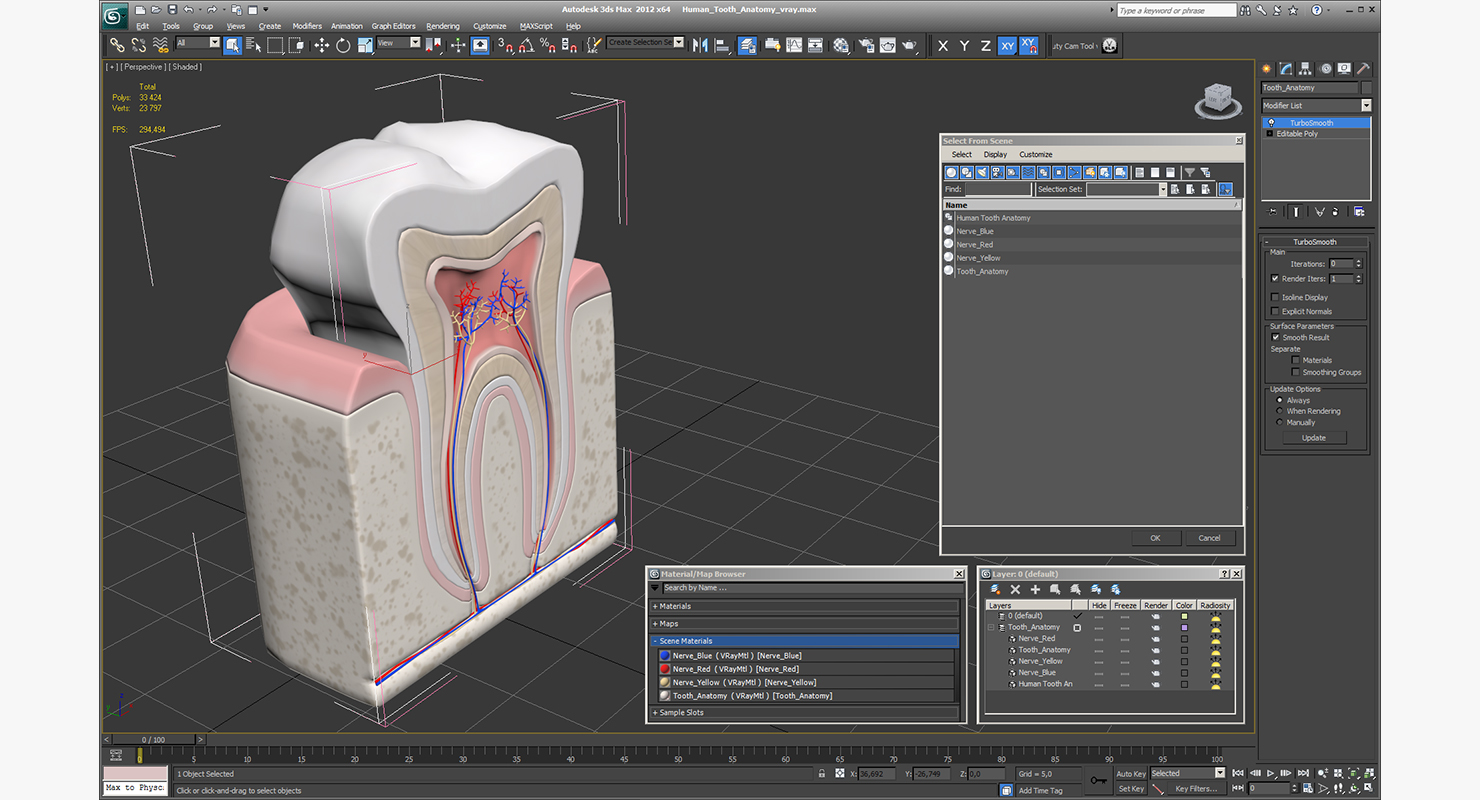Enable Separate by Materials checkbox
Screen dimensions: 1480x800
pos(1296,360)
